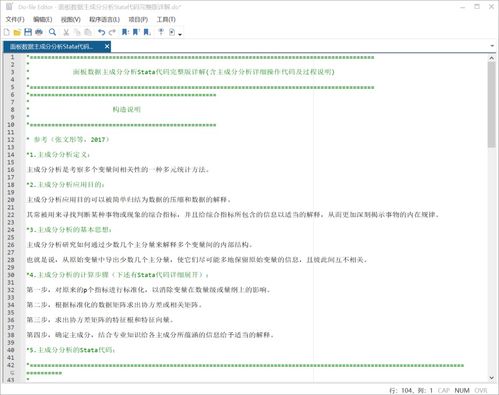Save the do-file with the floppy icon
The image size is (499, 395).
click(x=28, y=32)
